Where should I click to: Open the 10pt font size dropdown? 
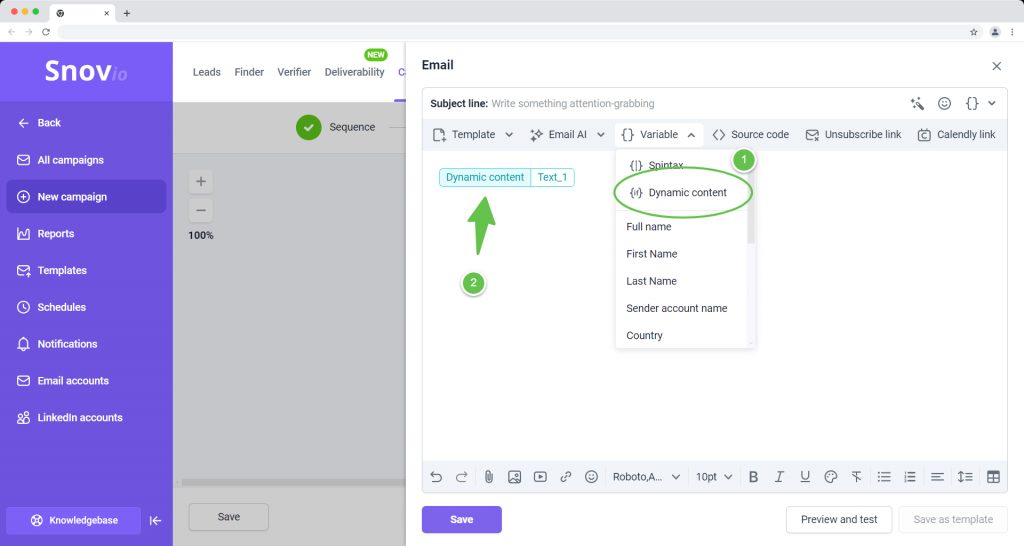click(x=714, y=477)
